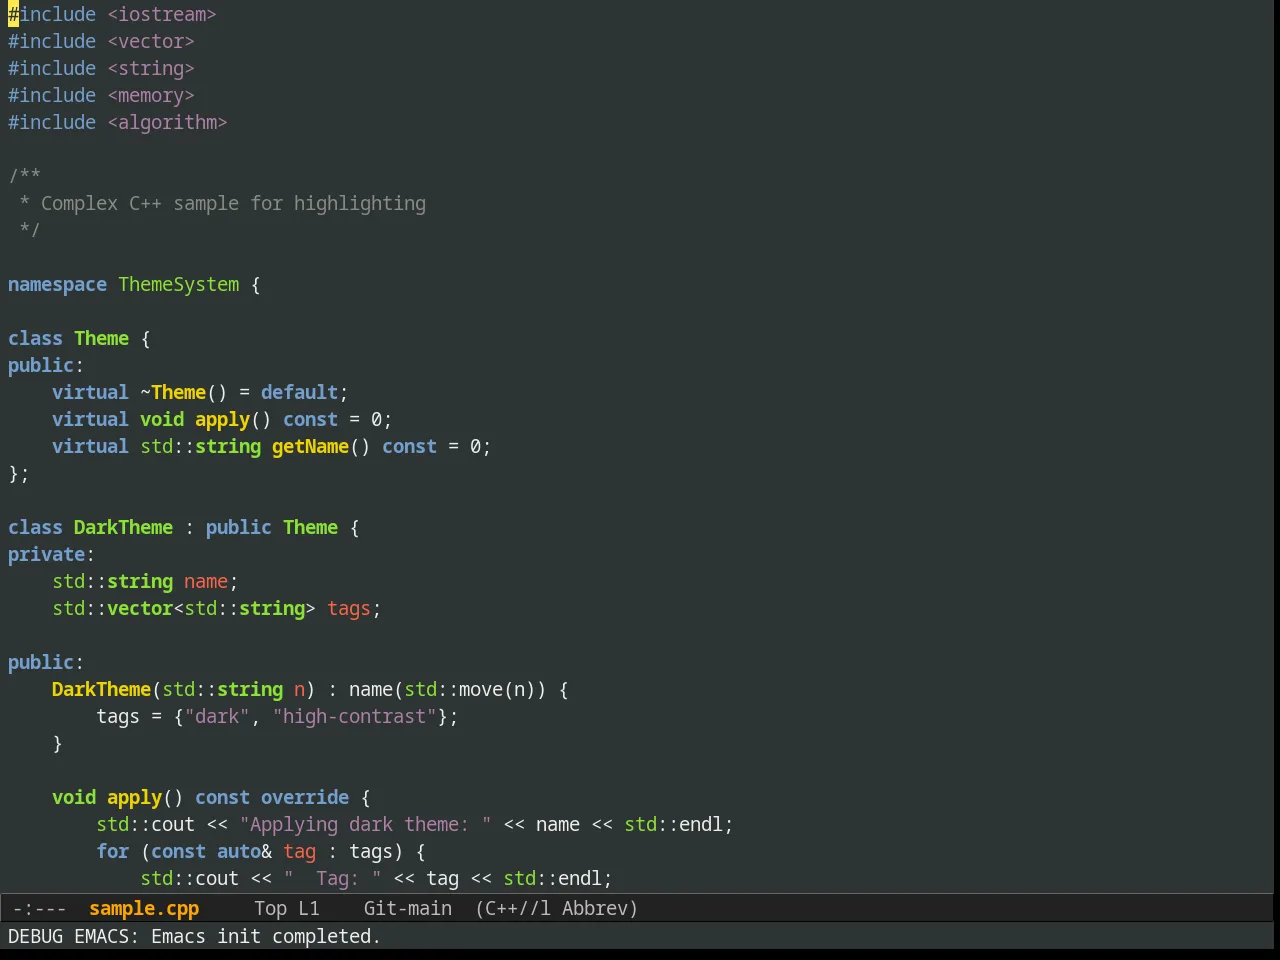The height and width of the screenshot is (960, 1280).
Task: Click the 'private' access specifier
Action: pos(46,554)
